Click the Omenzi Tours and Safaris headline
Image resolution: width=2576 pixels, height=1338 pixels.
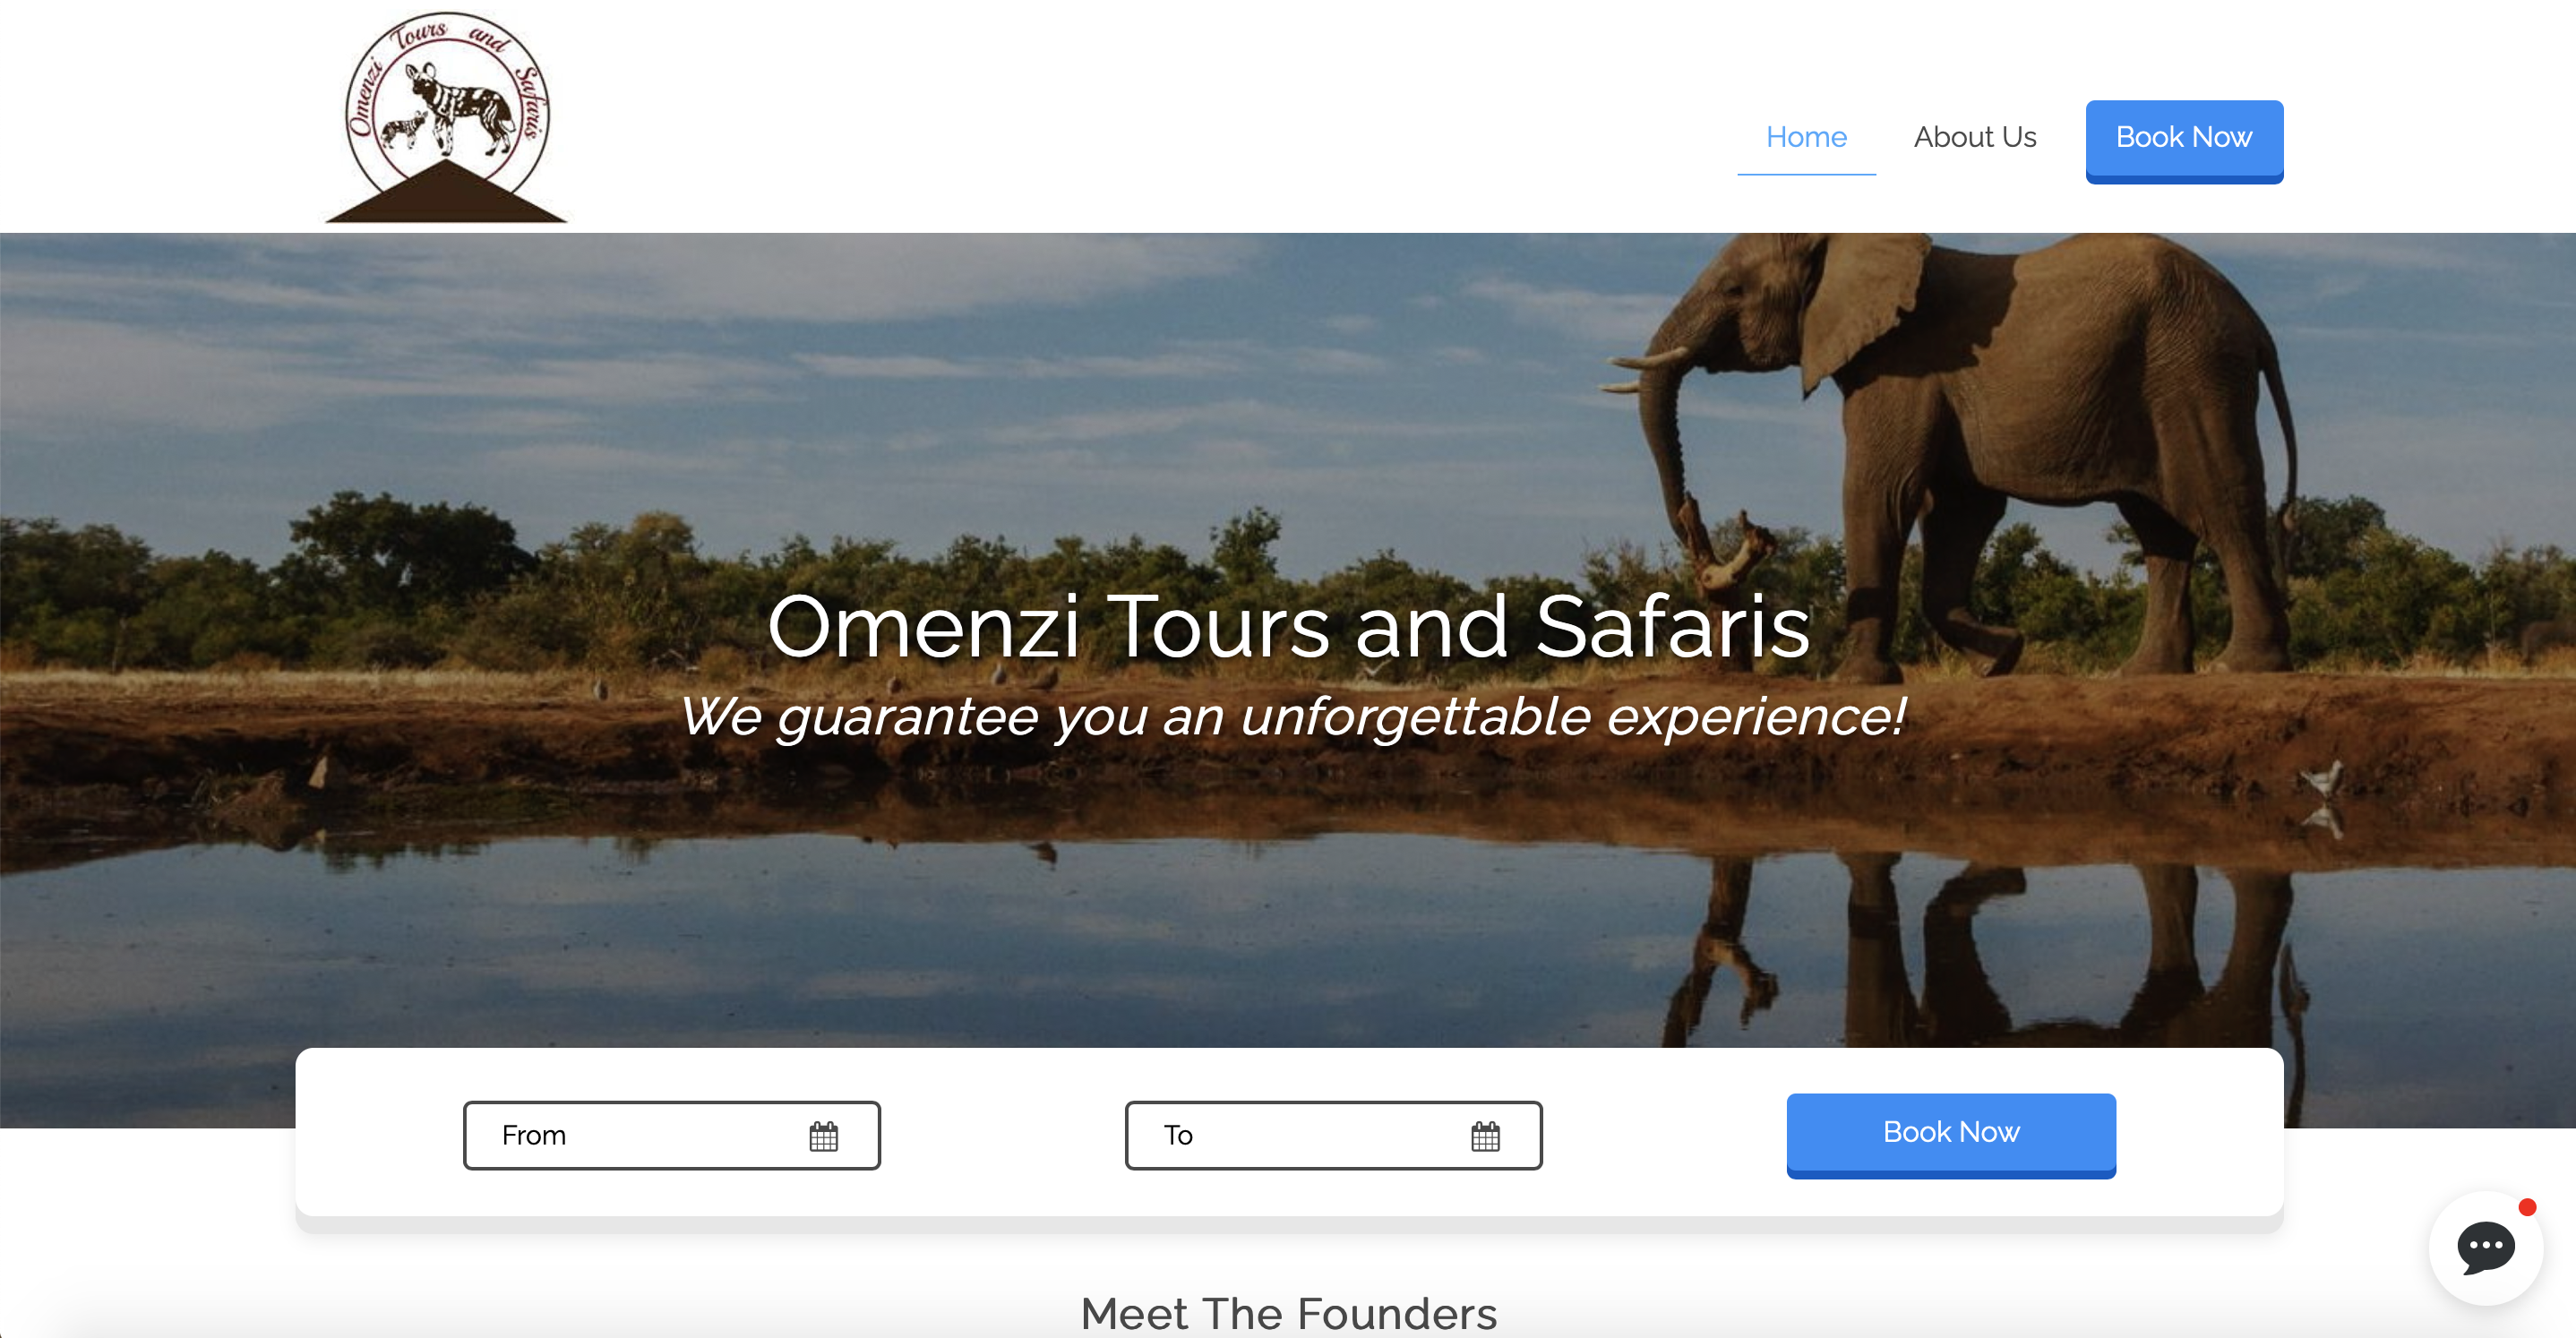(1289, 627)
